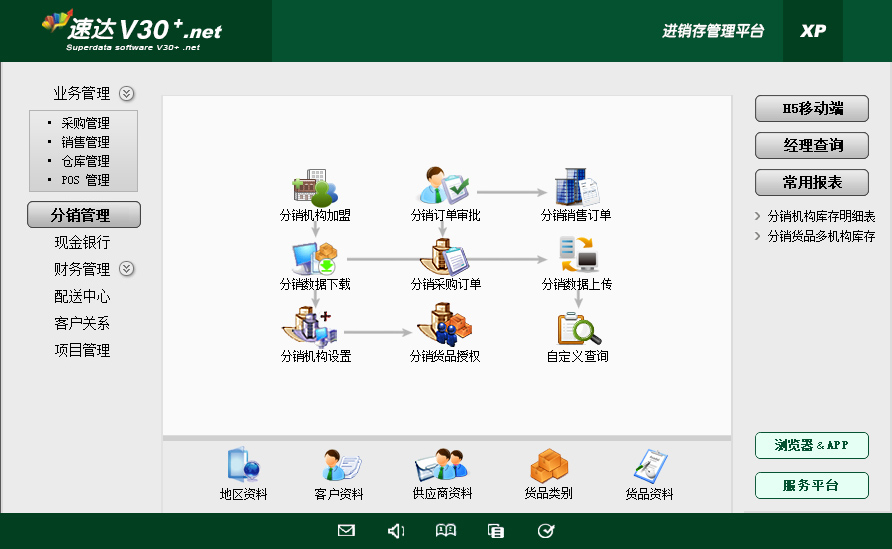Screen dimensions: 892x549
Task: Switch to 现金银行 module
Action: pyautogui.click(x=82, y=242)
